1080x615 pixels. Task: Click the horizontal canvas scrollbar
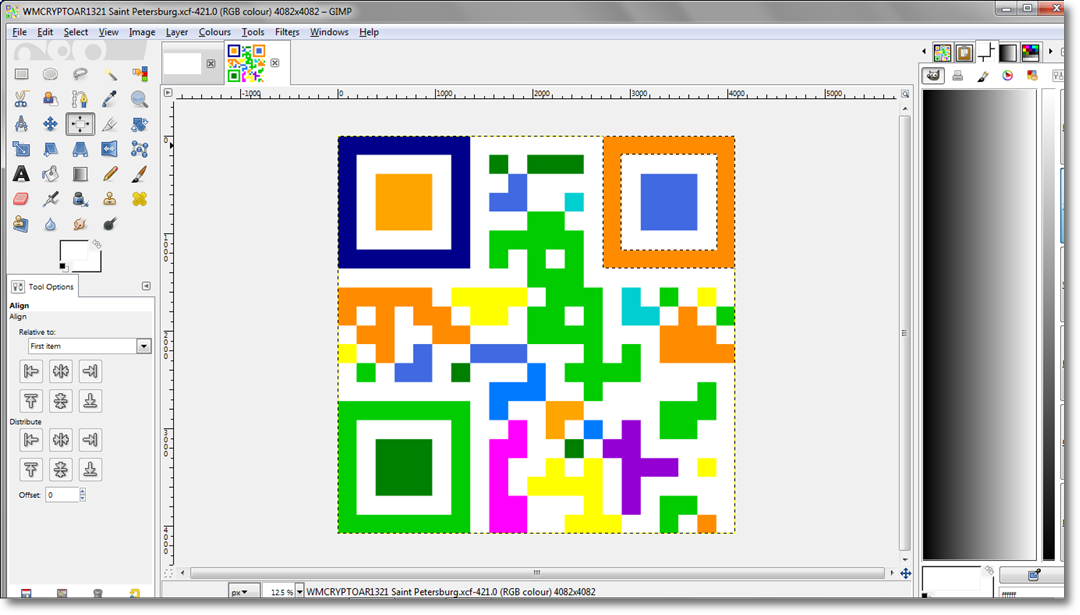pos(537,573)
